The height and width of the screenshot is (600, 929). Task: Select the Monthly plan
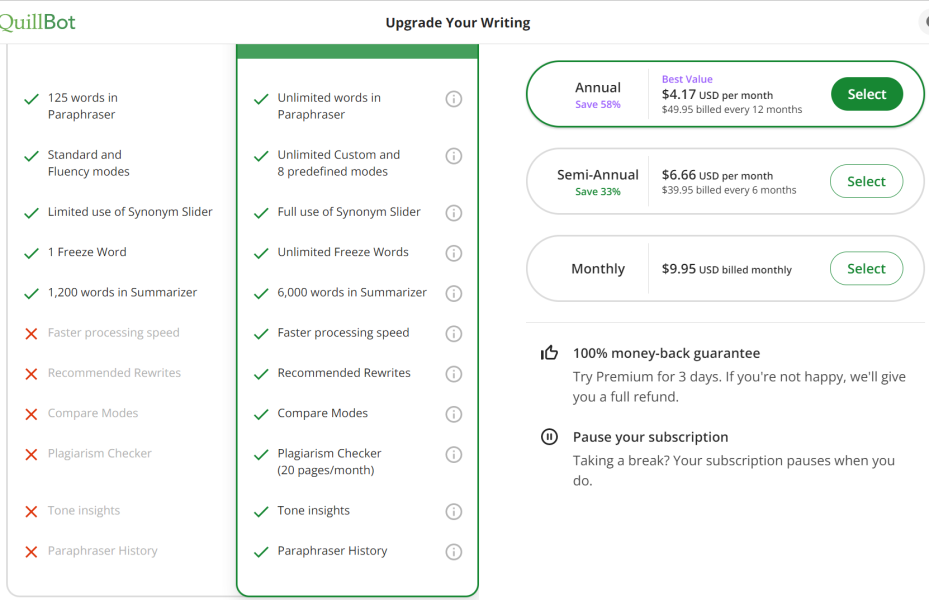pos(867,268)
